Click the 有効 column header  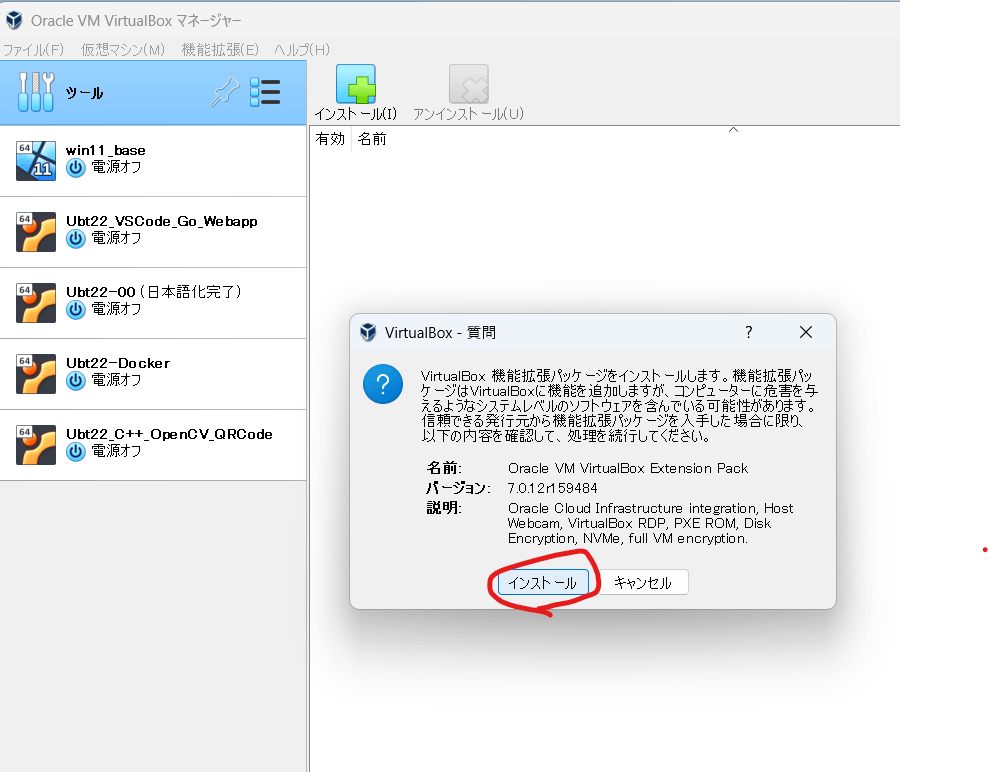331,138
